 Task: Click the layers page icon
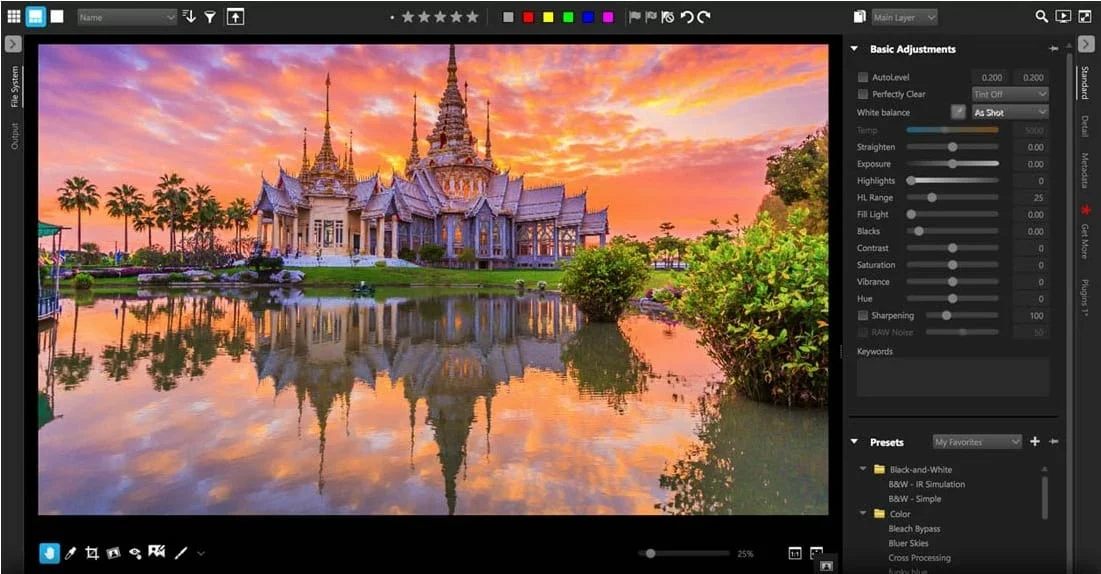[x=859, y=17]
